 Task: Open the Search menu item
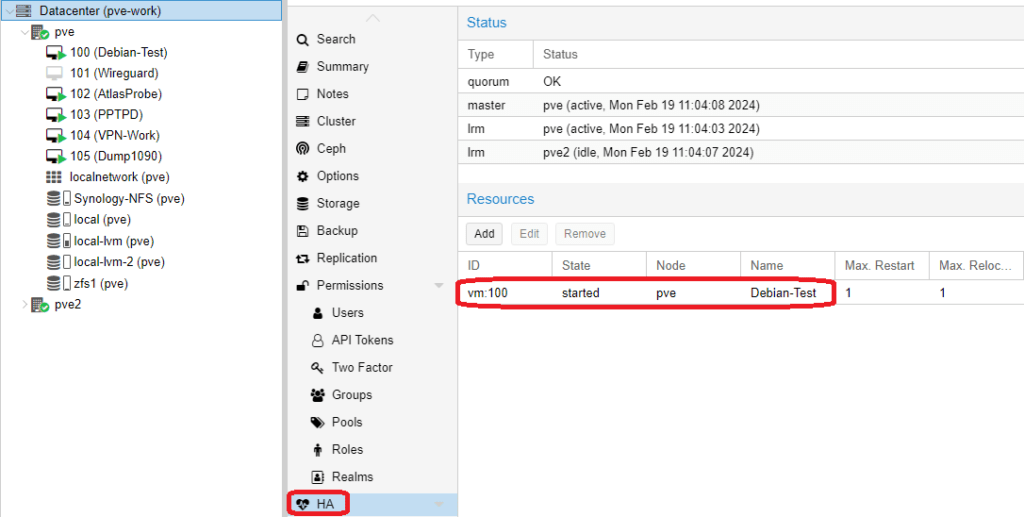372,40
